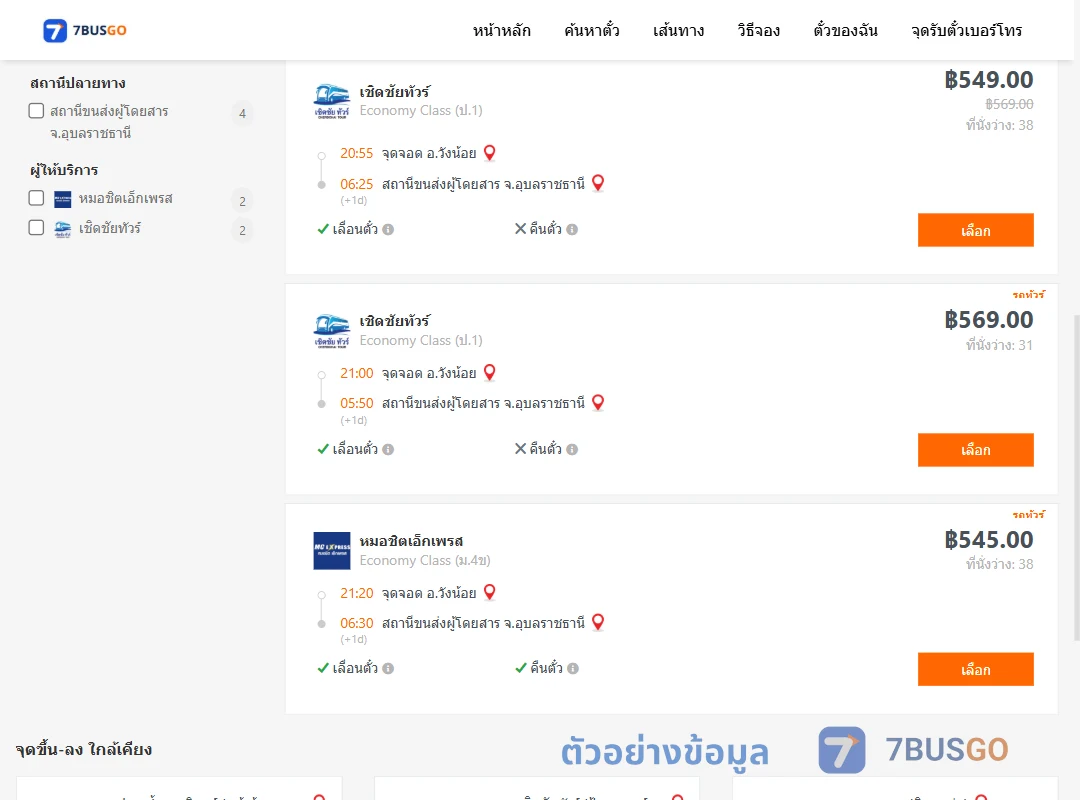
Task: Click the 05:50 arrival time
Action: pyautogui.click(x=356, y=404)
